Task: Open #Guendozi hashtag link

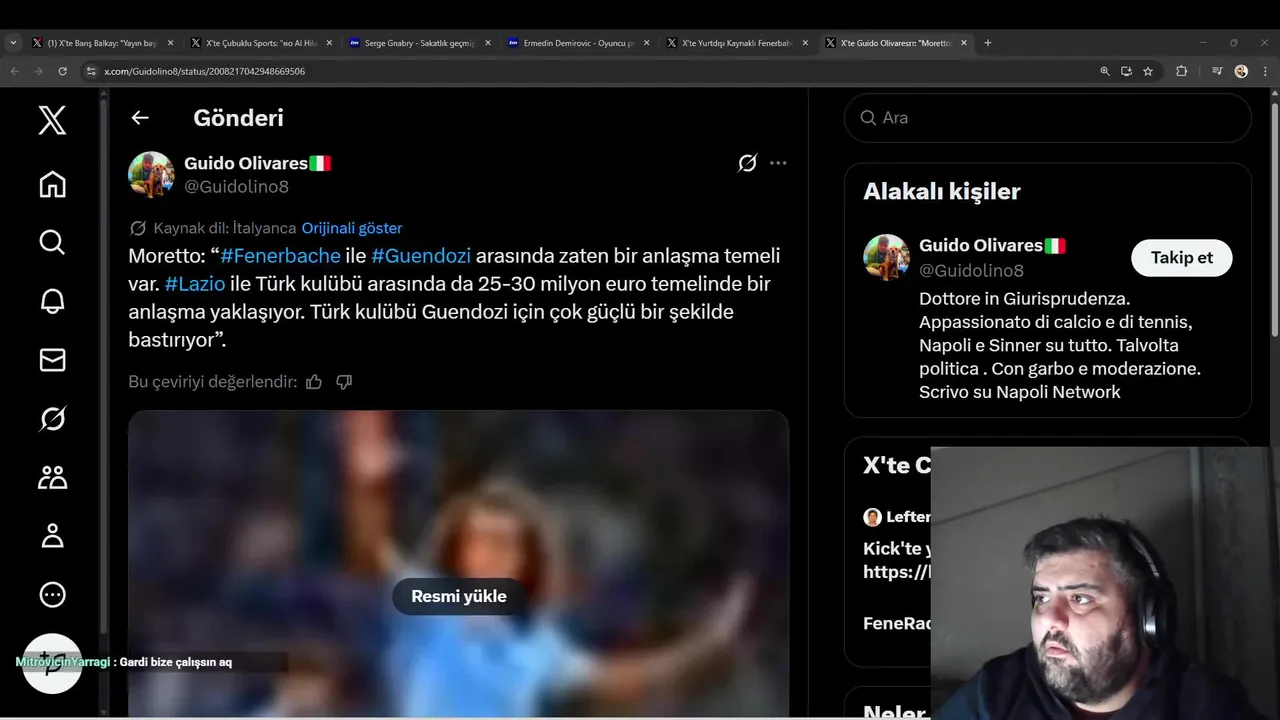Action: (421, 256)
